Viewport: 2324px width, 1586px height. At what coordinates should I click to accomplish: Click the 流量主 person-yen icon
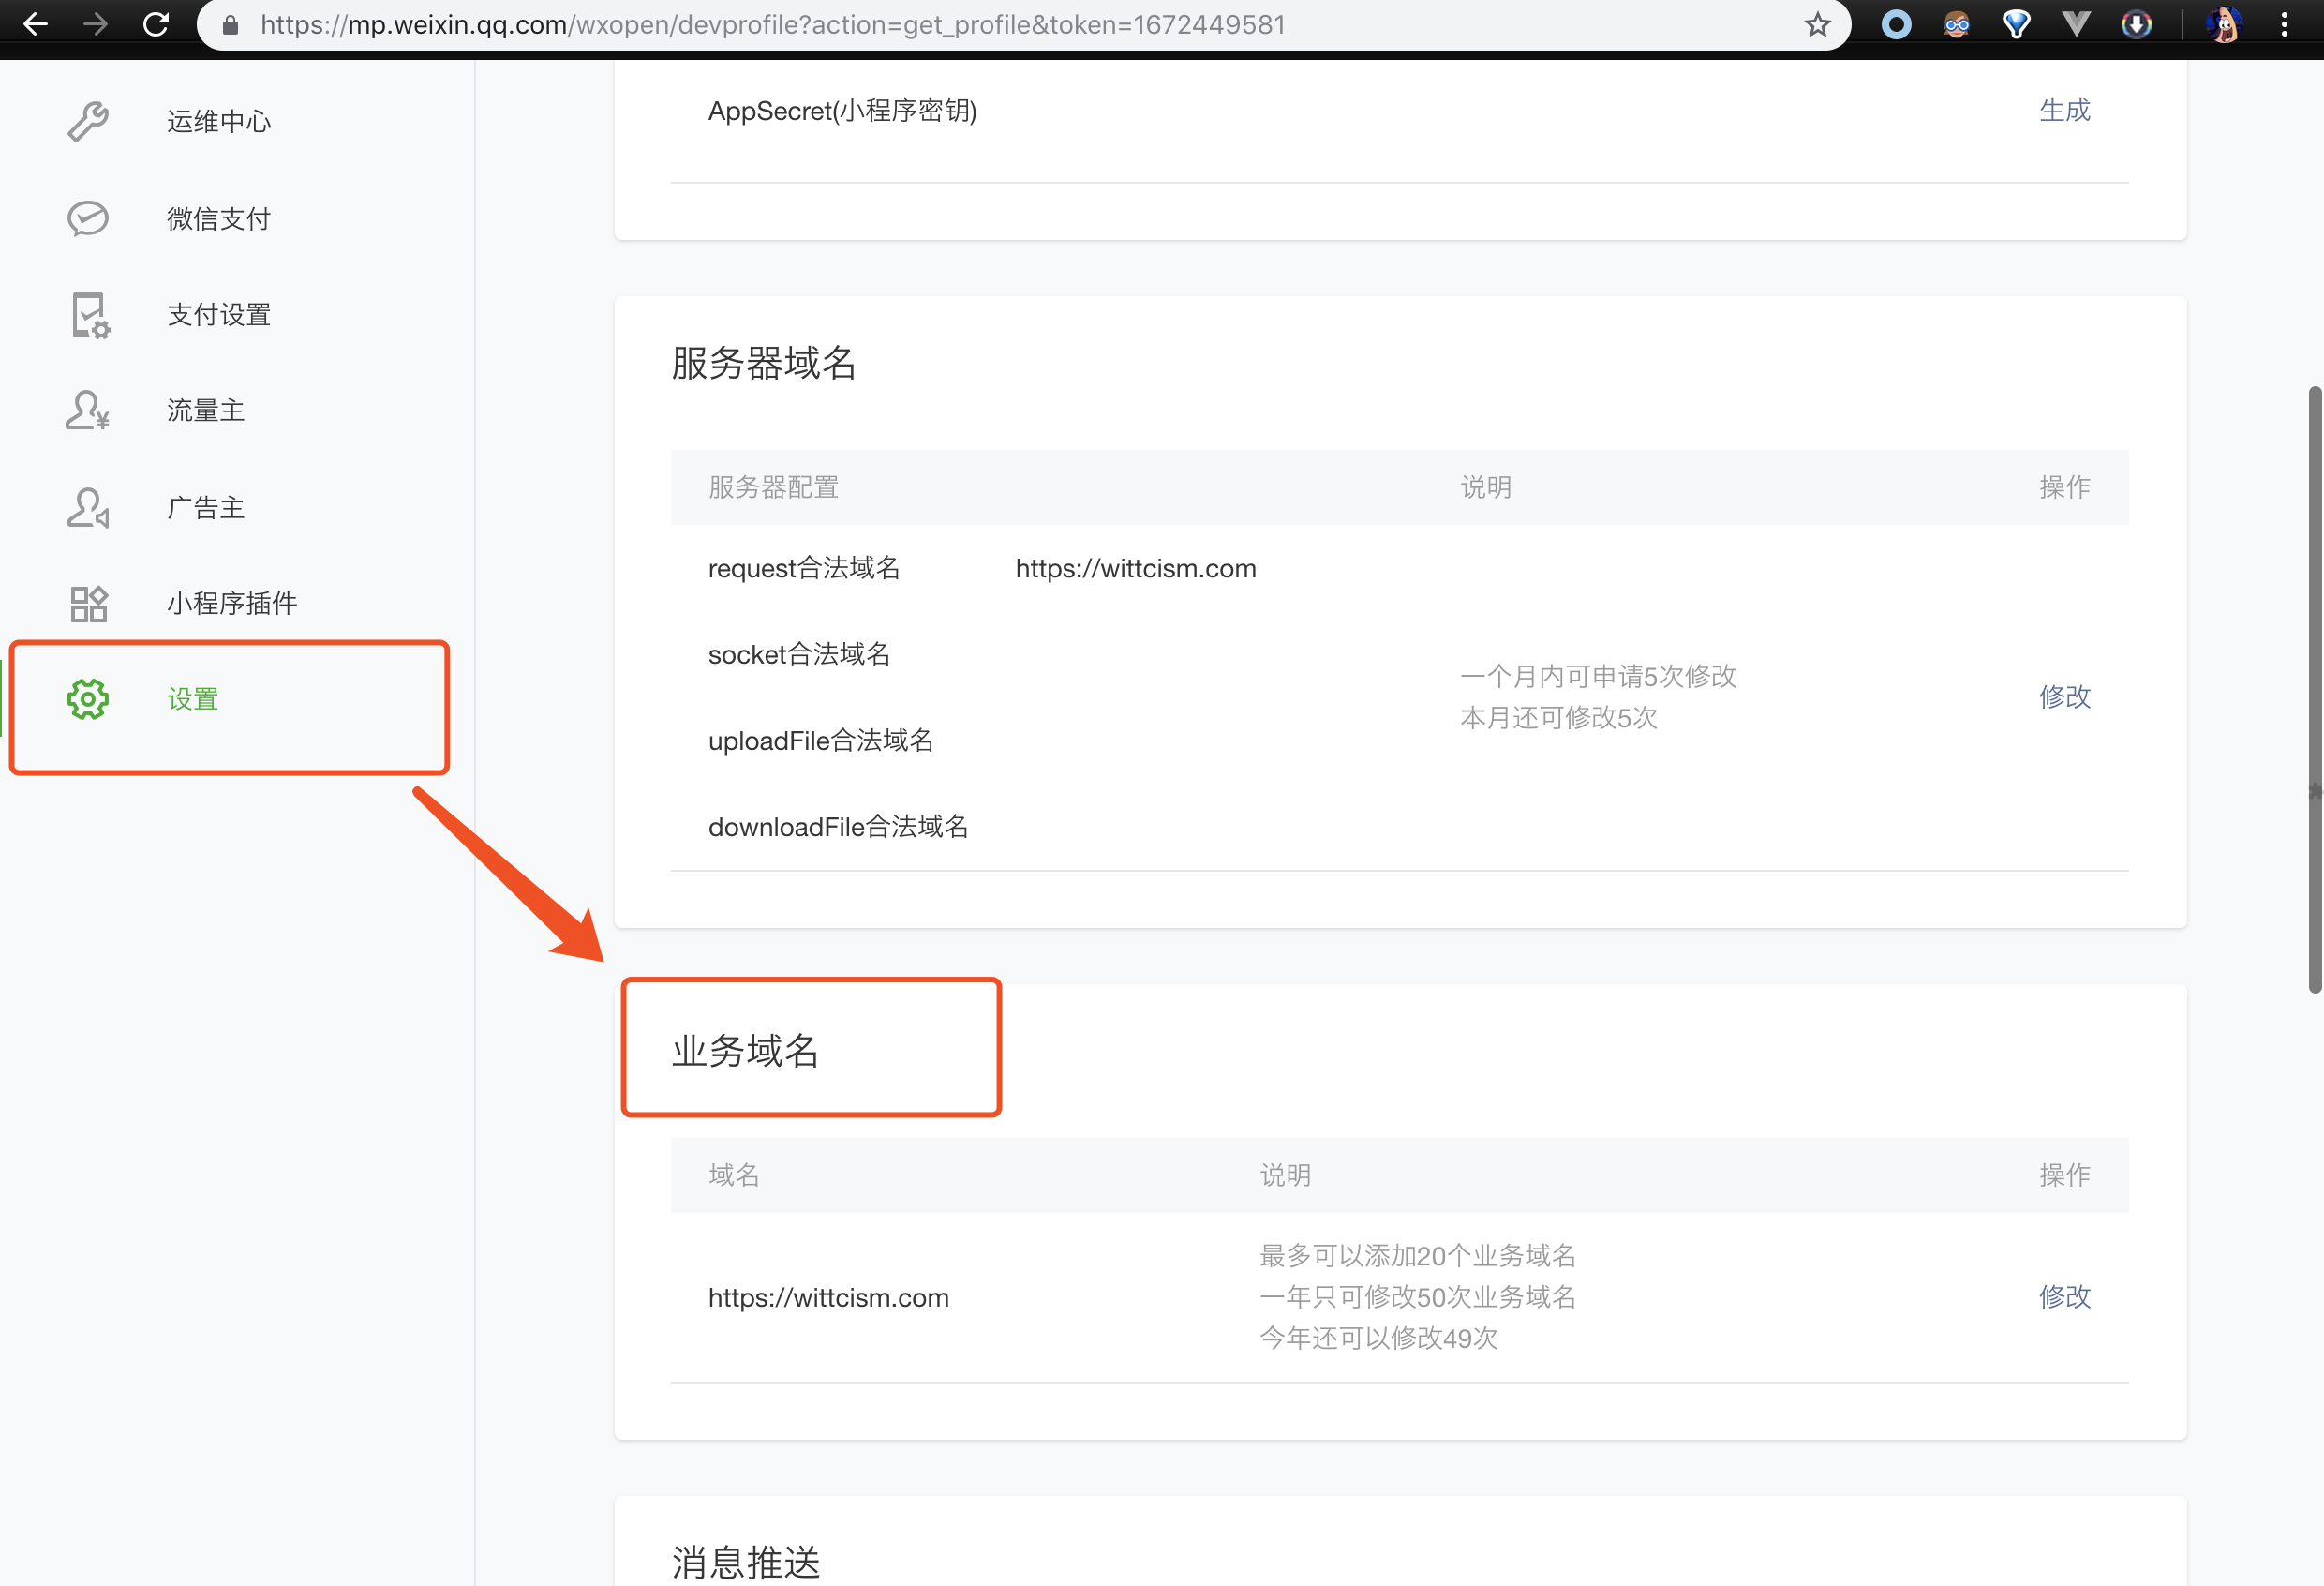(88, 411)
